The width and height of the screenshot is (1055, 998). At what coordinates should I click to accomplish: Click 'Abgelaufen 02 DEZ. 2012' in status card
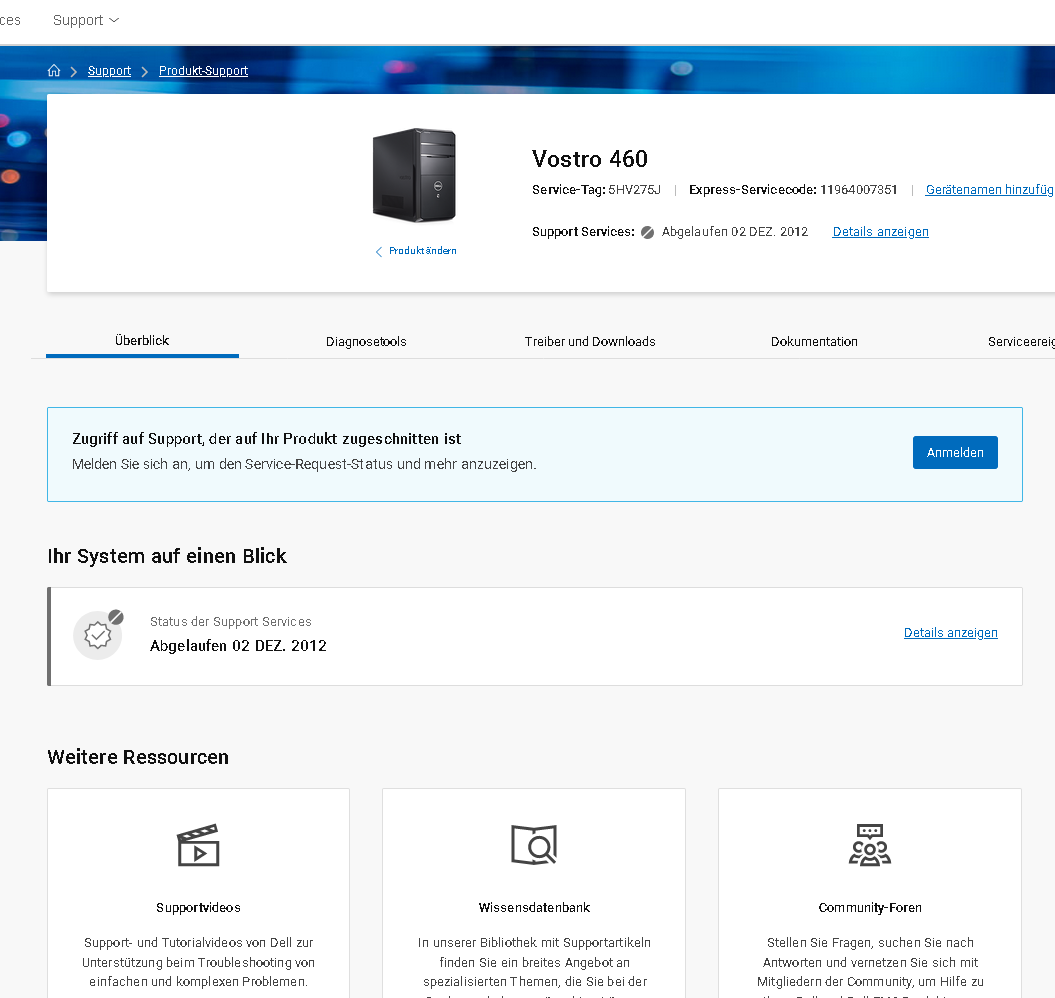(x=238, y=646)
